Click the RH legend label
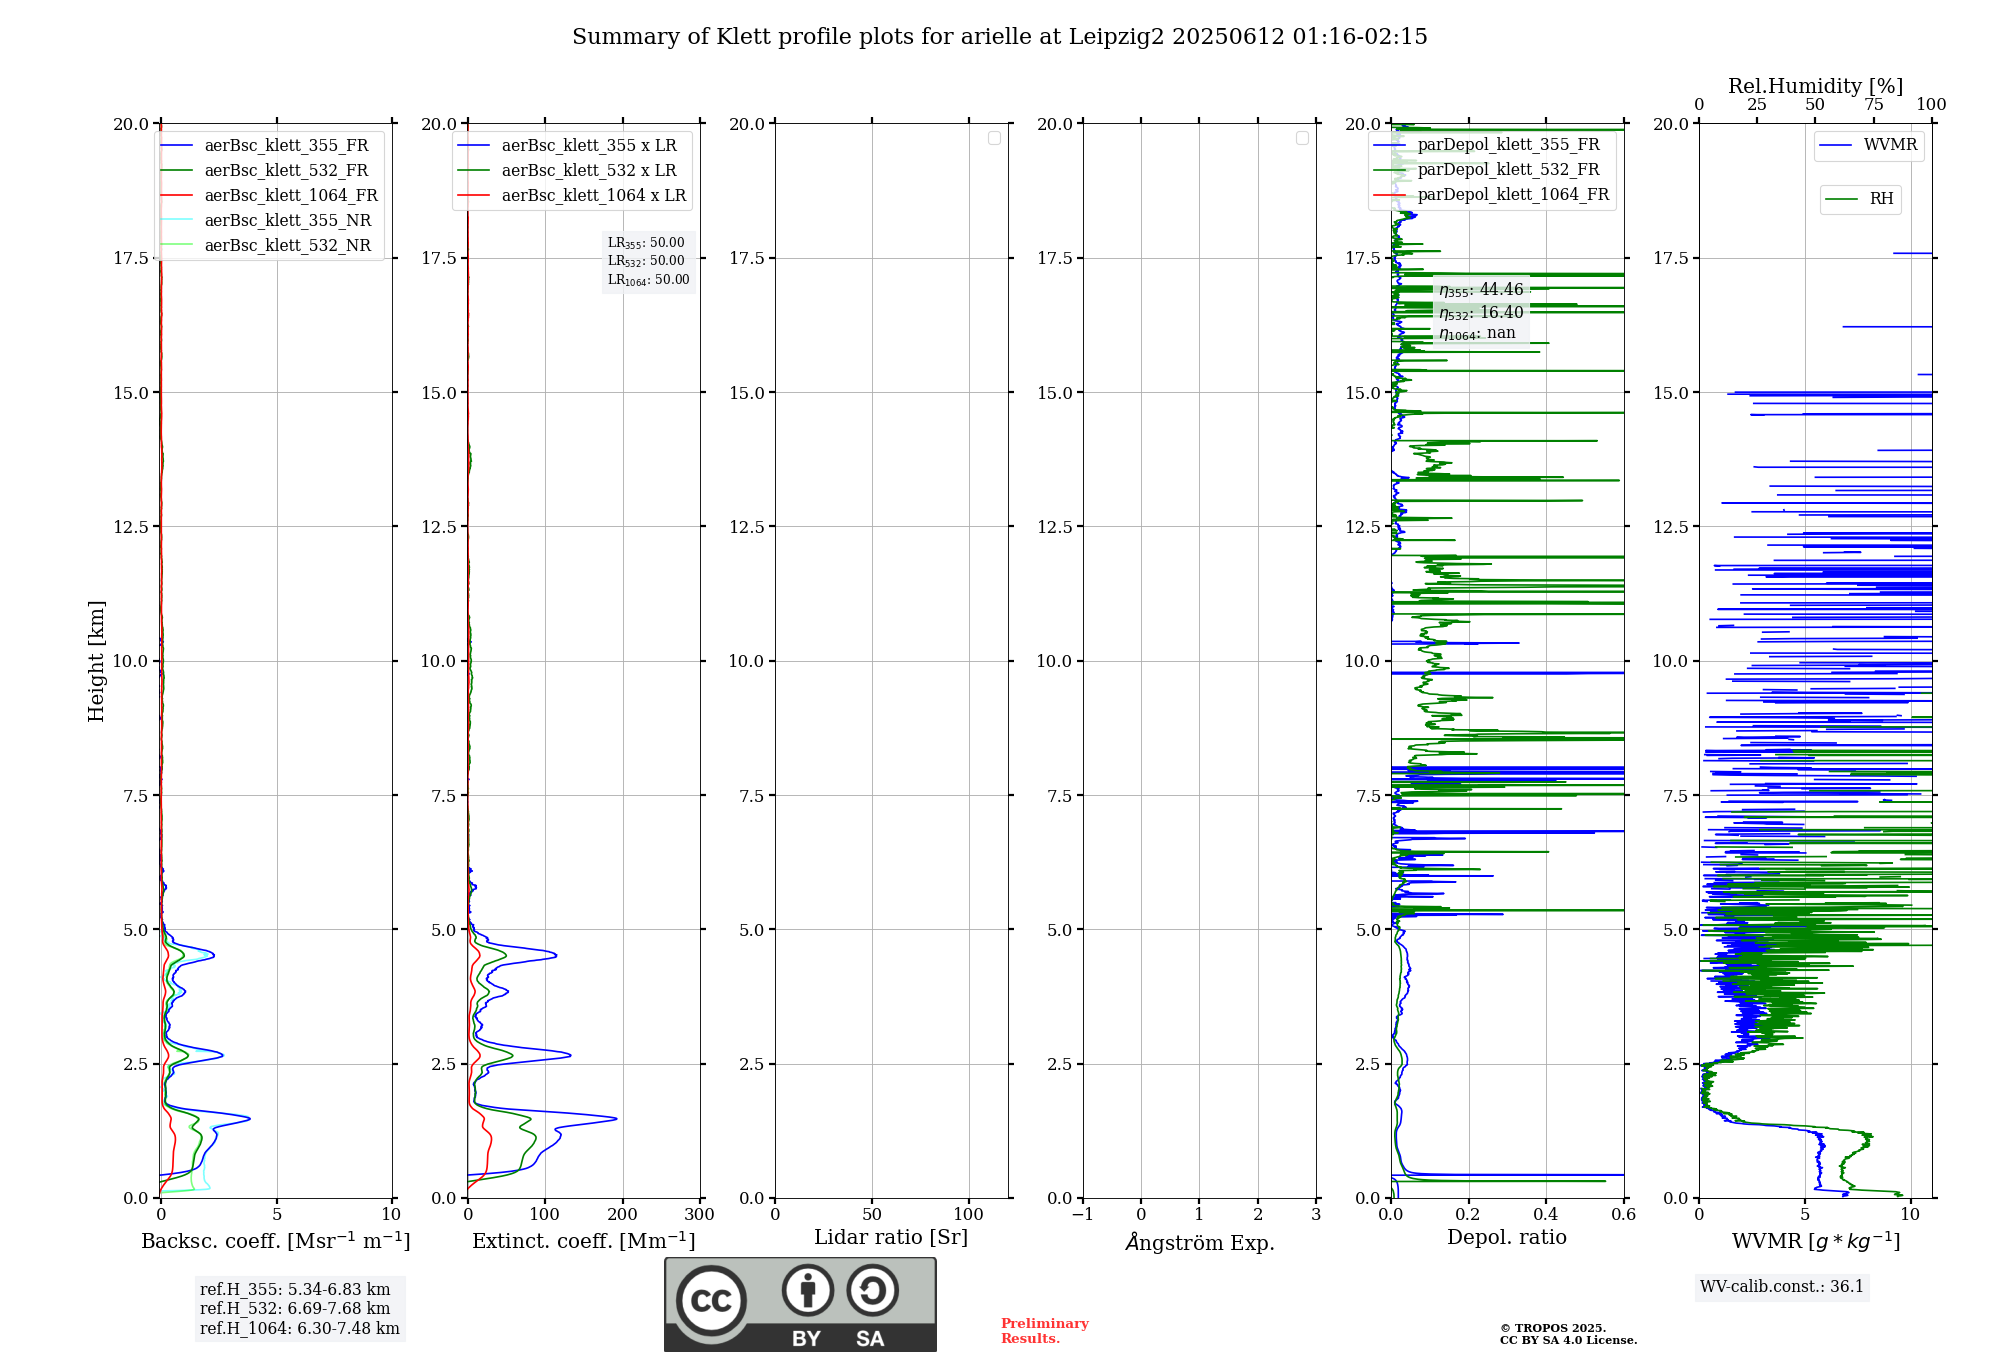 pos(1881,199)
